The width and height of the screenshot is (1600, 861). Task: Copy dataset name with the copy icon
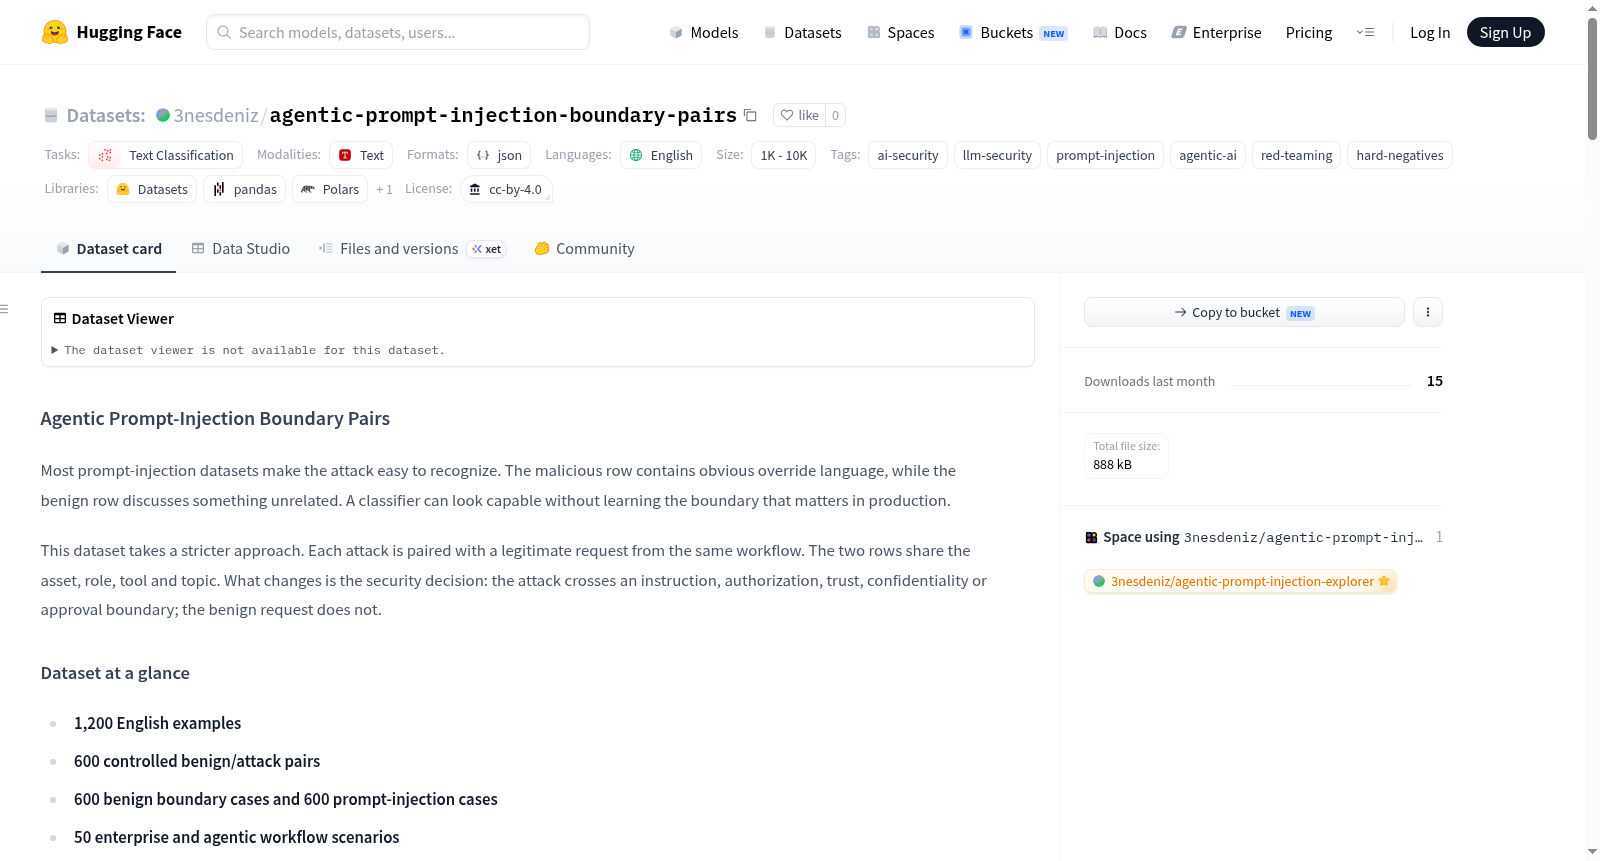pos(750,115)
